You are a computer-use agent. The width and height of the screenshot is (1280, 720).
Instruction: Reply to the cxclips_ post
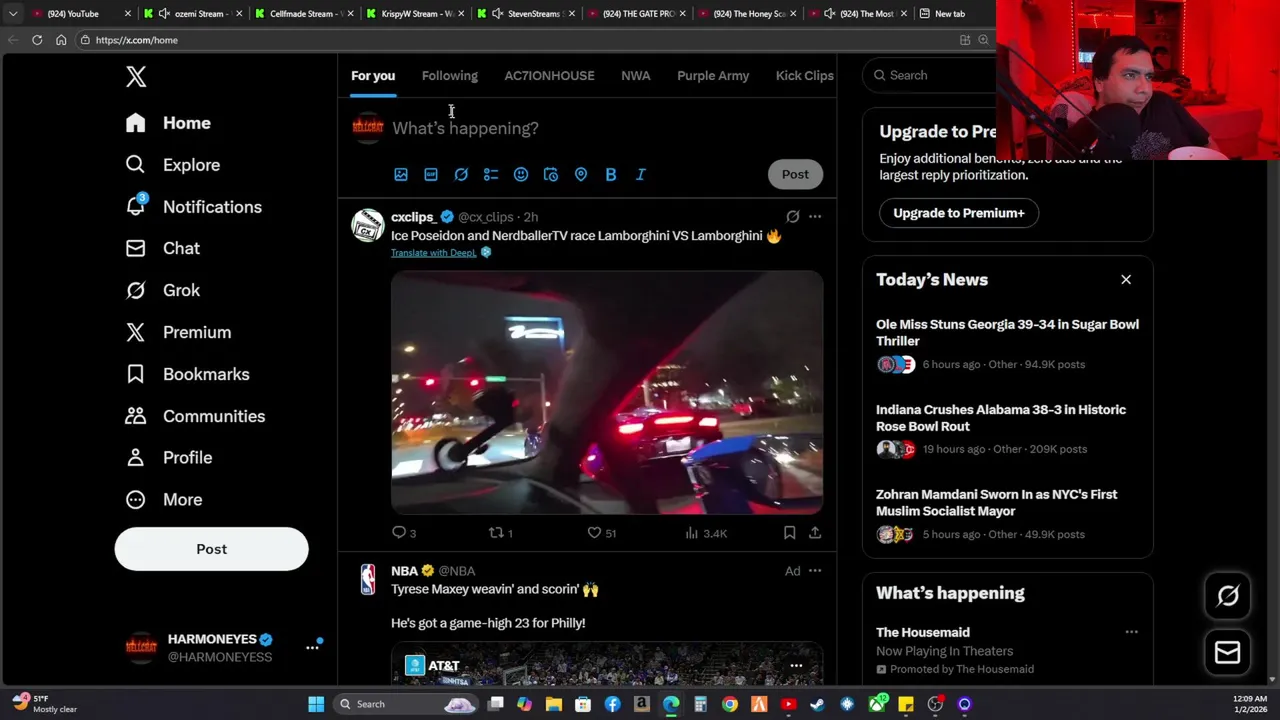click(x=404, y=533)
